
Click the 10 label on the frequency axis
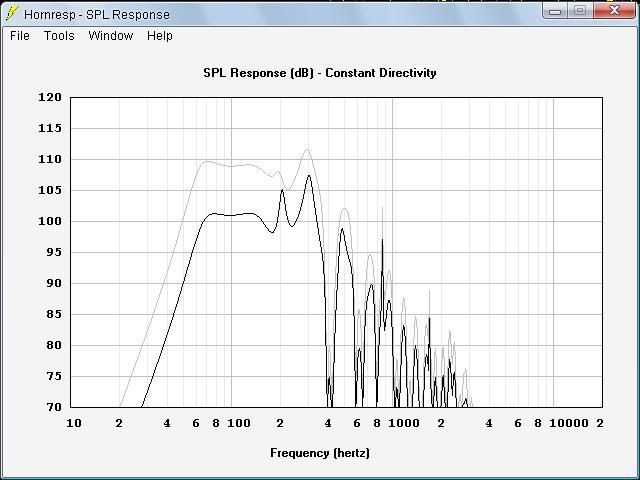pos(73,424)
